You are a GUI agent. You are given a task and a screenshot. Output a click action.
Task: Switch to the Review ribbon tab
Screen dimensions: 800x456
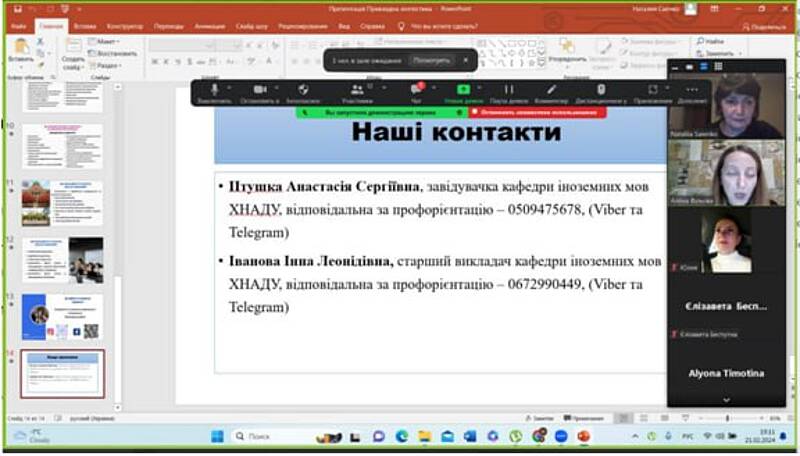[x=303, y=26]
